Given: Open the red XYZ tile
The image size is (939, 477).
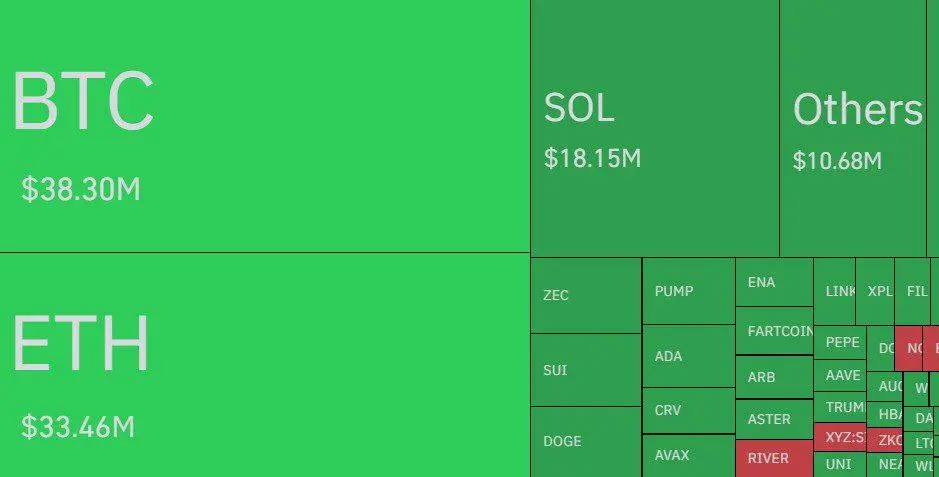Looking at the screenshot, I should pyautogui.click(x=840, y=437).
